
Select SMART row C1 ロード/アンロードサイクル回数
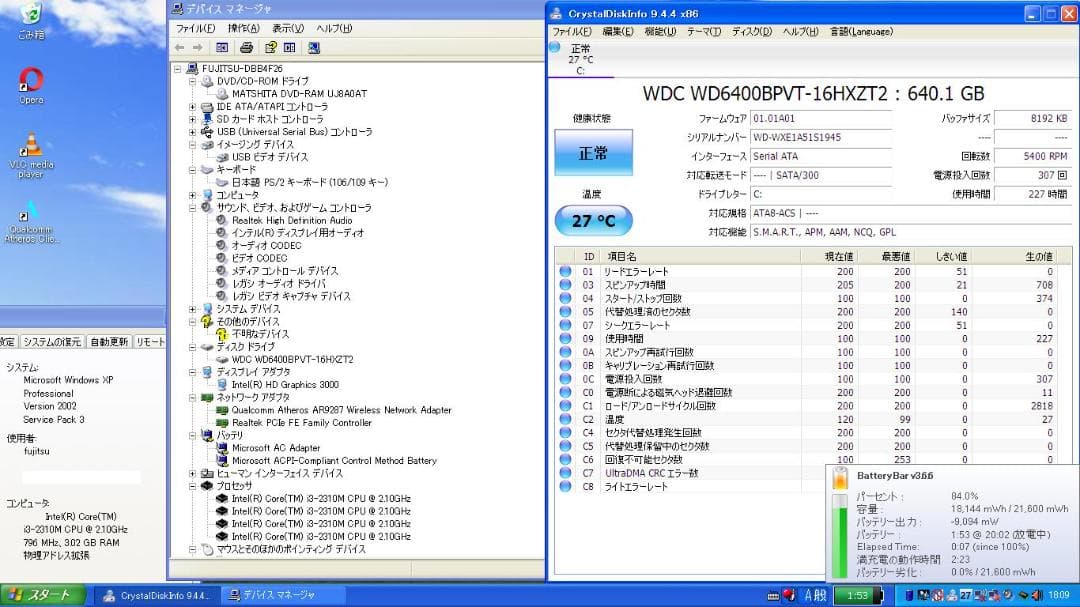813,406
